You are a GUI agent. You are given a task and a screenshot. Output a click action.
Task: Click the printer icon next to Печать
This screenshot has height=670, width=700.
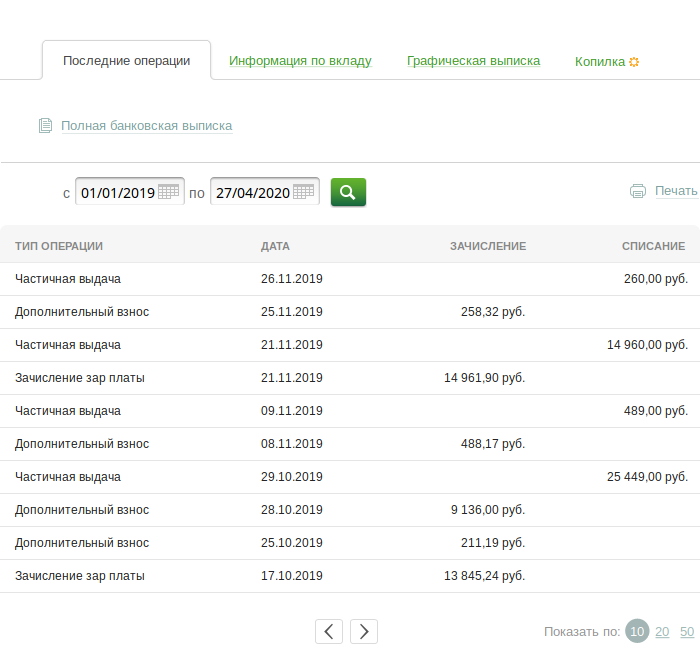[x=638, y=191]
